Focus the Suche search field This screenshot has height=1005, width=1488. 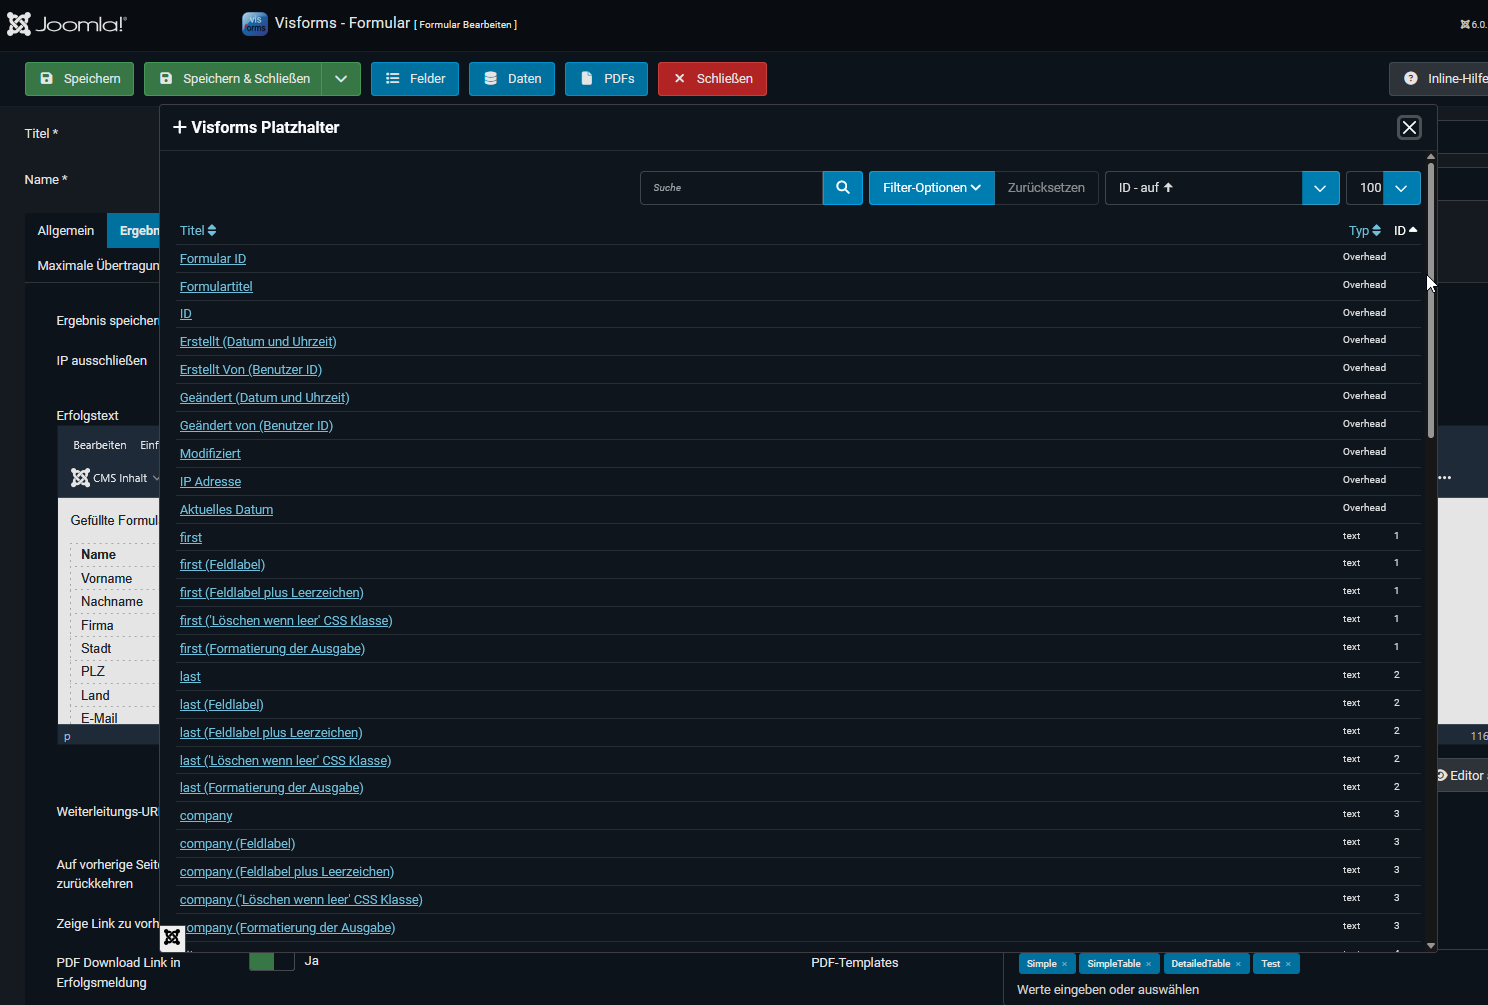(x=731, y=188)
